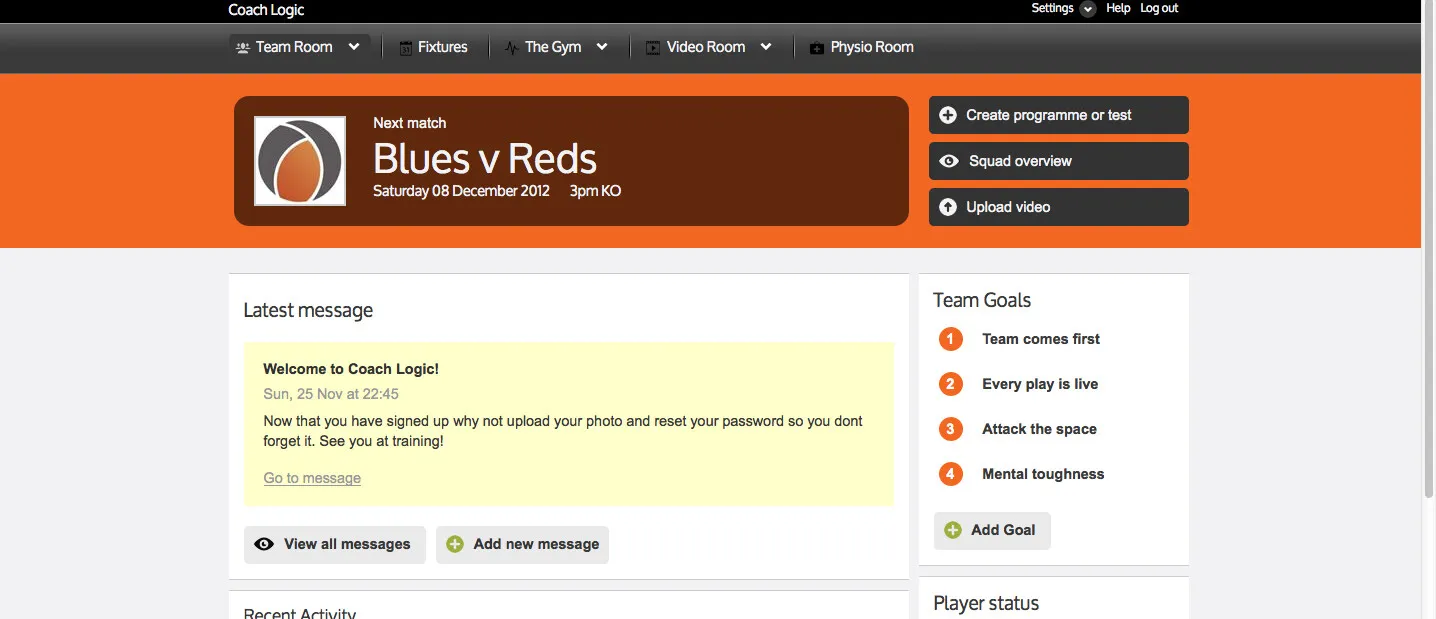Click the Team Room people icon
The width and height of the screenshot is (1436, 619).
click(x=242, y=47)
